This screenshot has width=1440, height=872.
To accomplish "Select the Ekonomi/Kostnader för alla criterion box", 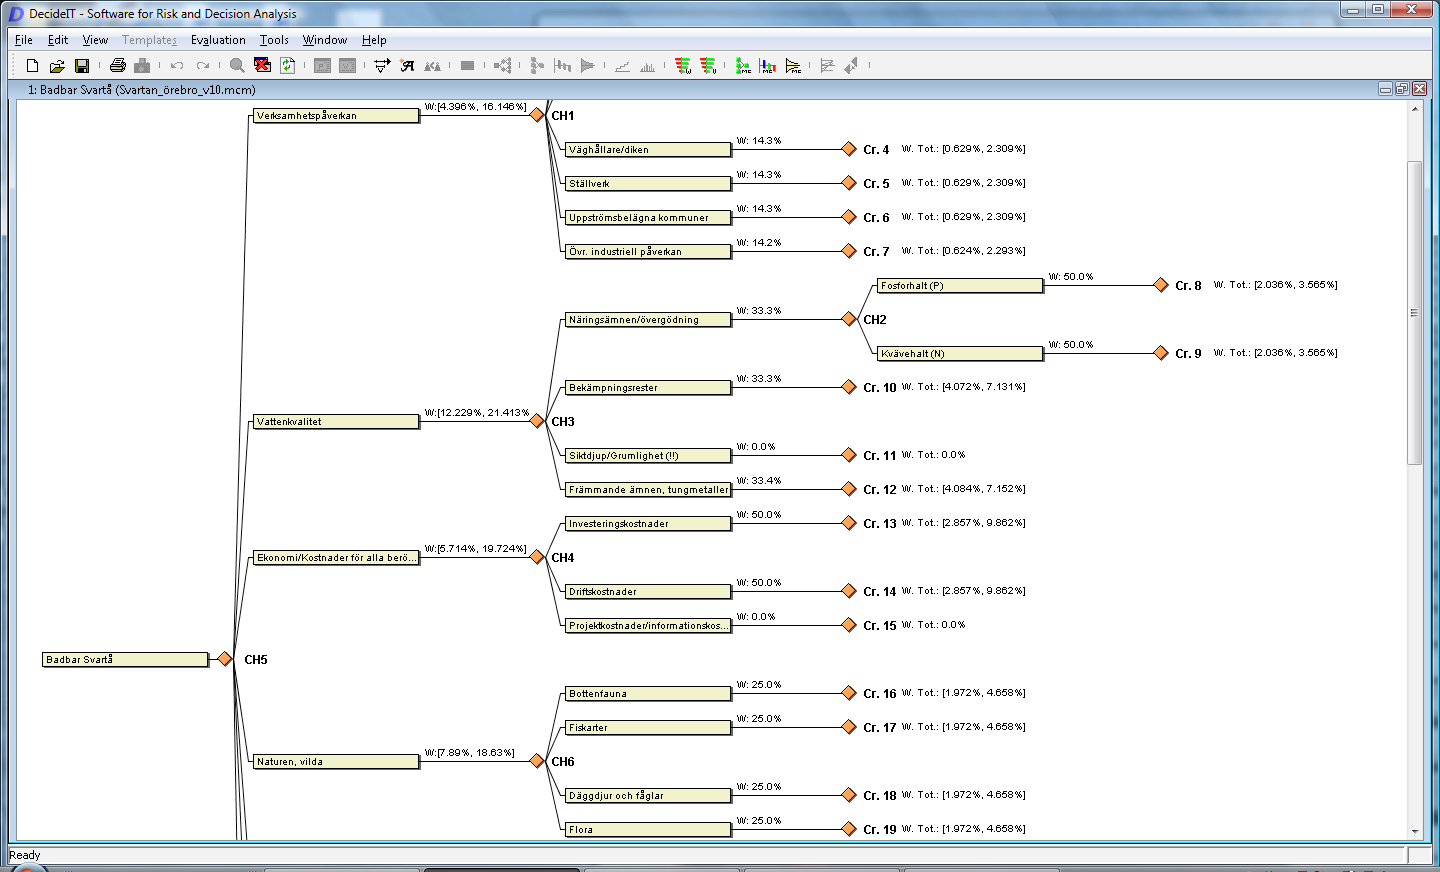I will tap(336, 557).
